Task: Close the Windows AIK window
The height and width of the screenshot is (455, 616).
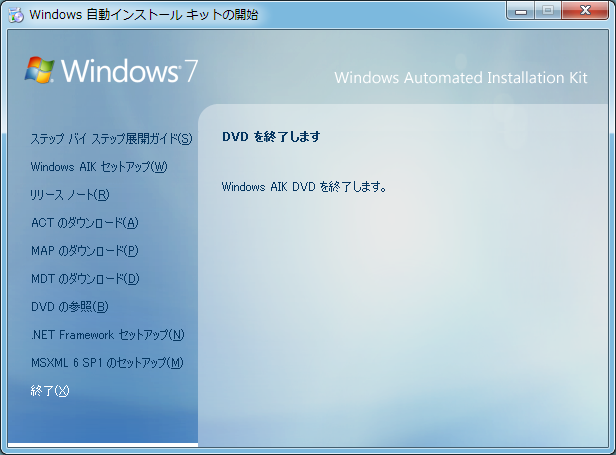Action: [x=584, y=11]
